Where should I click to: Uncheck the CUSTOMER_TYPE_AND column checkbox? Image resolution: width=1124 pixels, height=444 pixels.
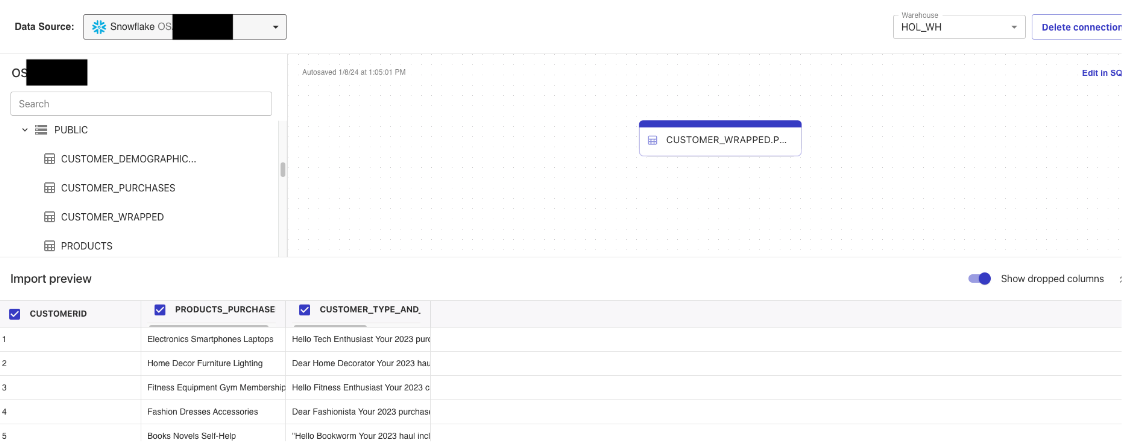305,310
